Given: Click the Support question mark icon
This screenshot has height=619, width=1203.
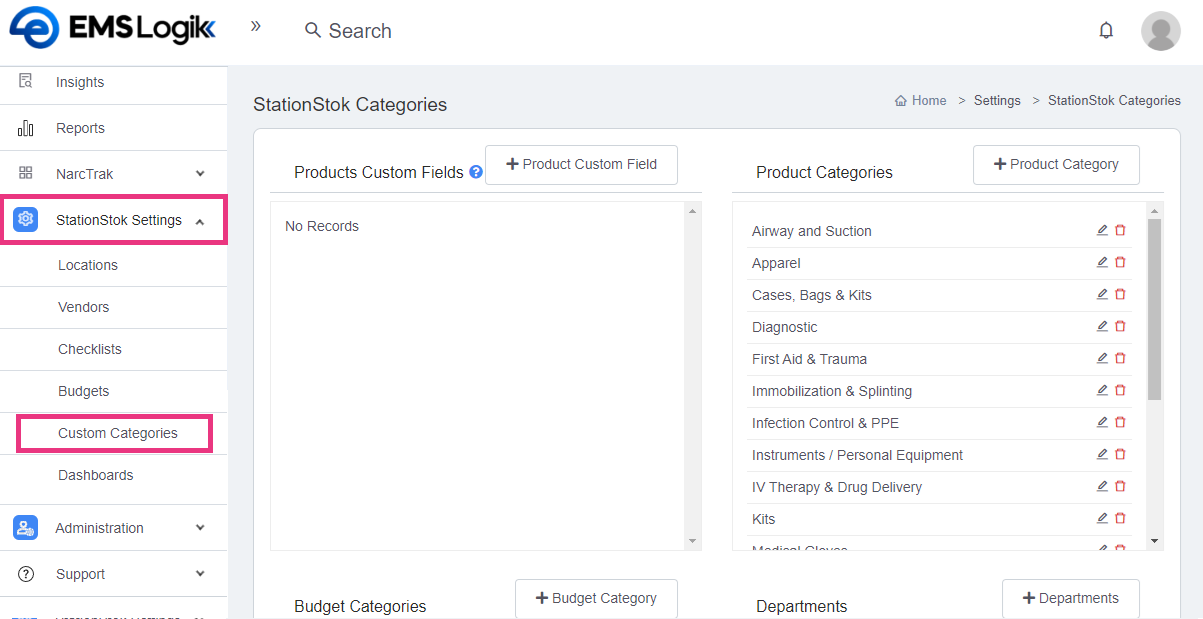Looking at the screenshot, I should click(26, 574).
